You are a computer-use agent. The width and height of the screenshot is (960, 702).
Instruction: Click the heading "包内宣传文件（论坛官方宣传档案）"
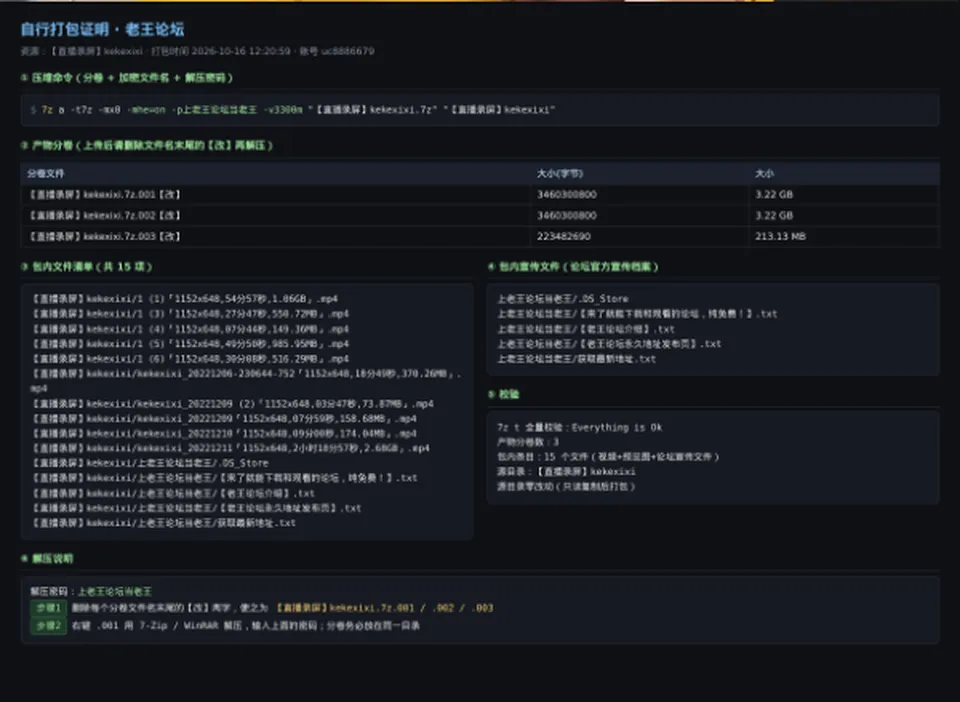tap(574, 267)
